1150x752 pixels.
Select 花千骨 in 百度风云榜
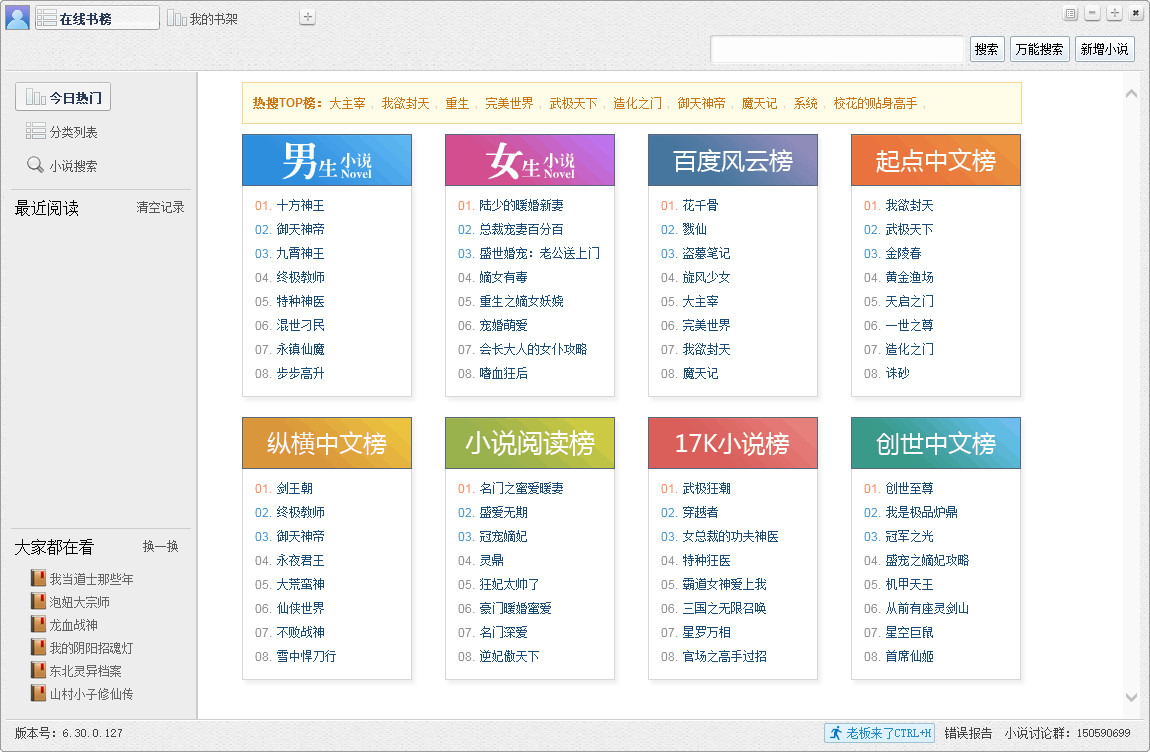click(x=700, y=205)
